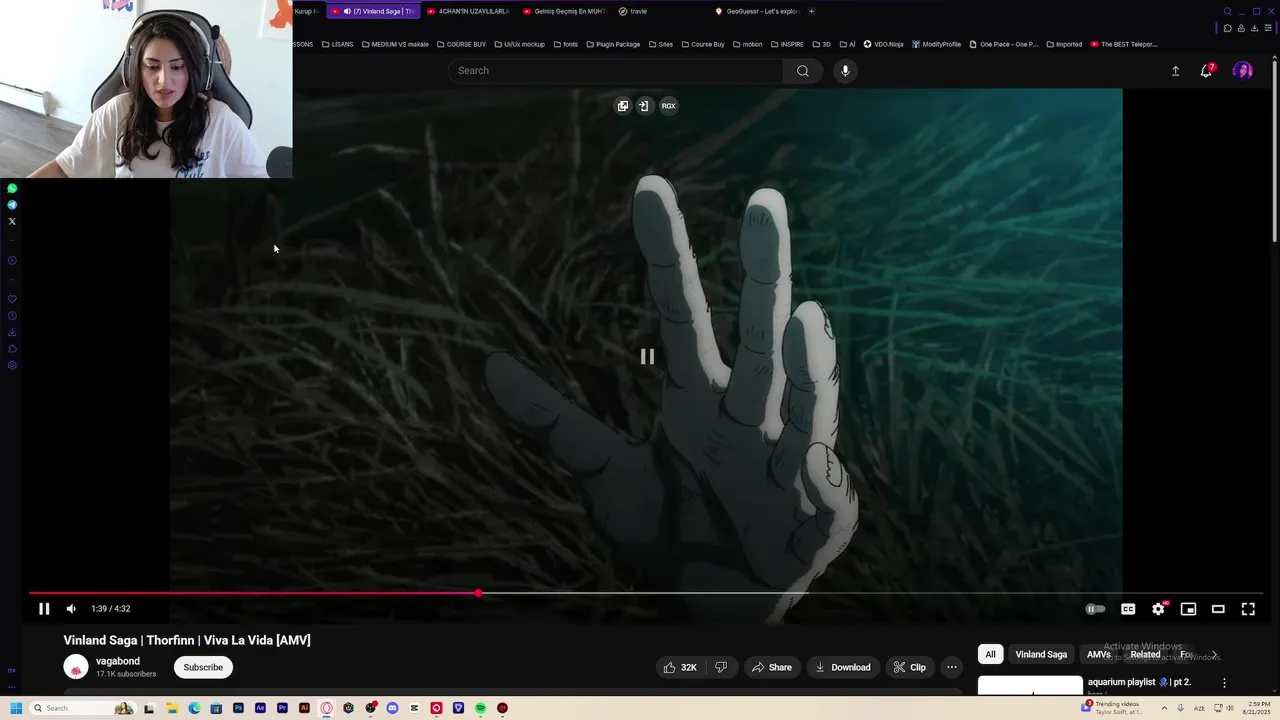
Task: Select the All filter chip
Action: coord(990,655)
